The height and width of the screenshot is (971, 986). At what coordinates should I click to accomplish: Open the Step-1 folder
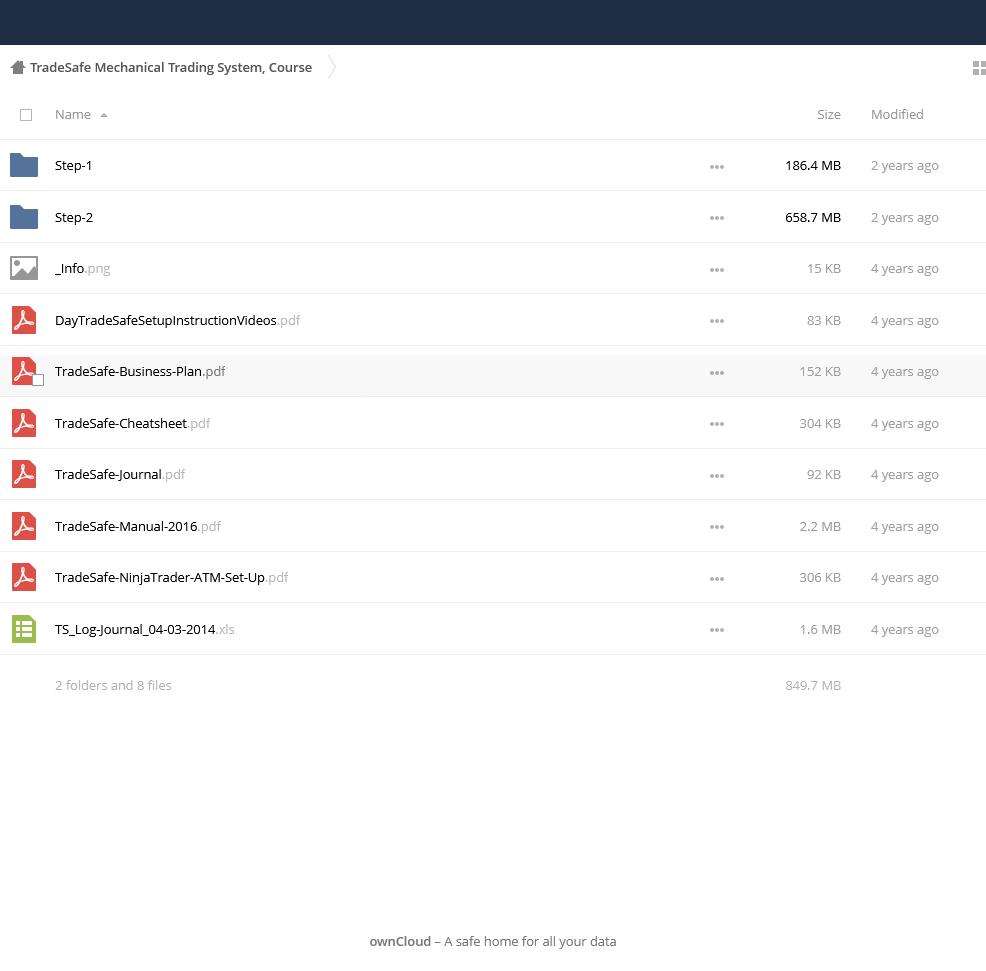tap(73, 165)
